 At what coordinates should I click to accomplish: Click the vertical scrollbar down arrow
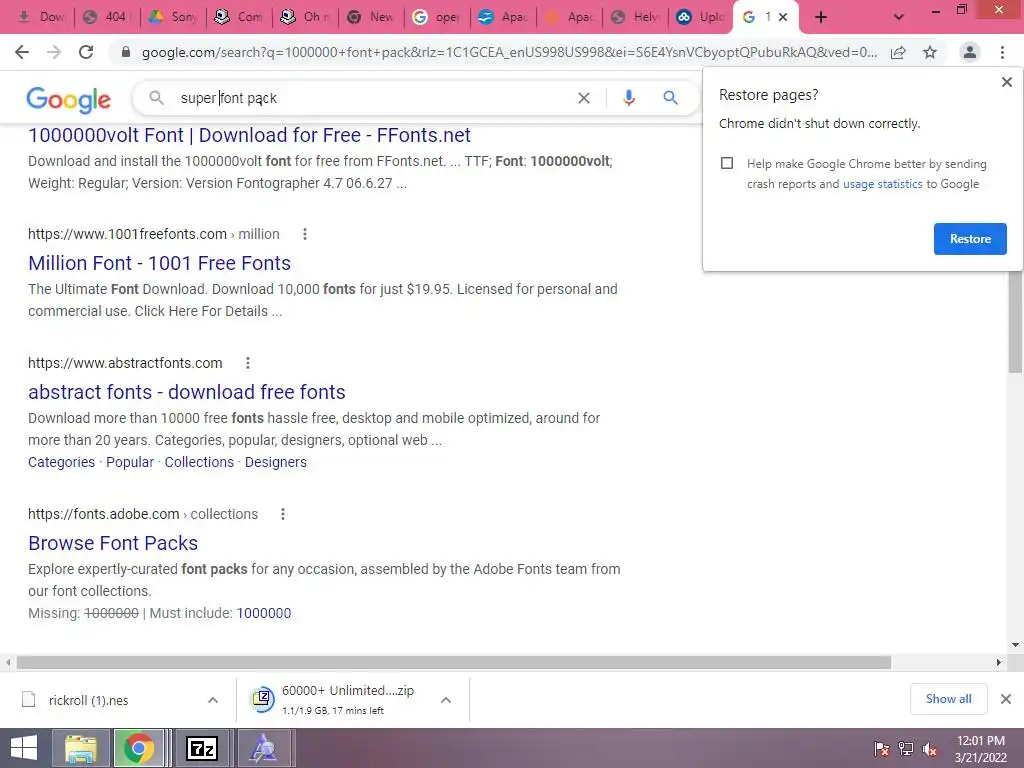tap(1015, 645)
